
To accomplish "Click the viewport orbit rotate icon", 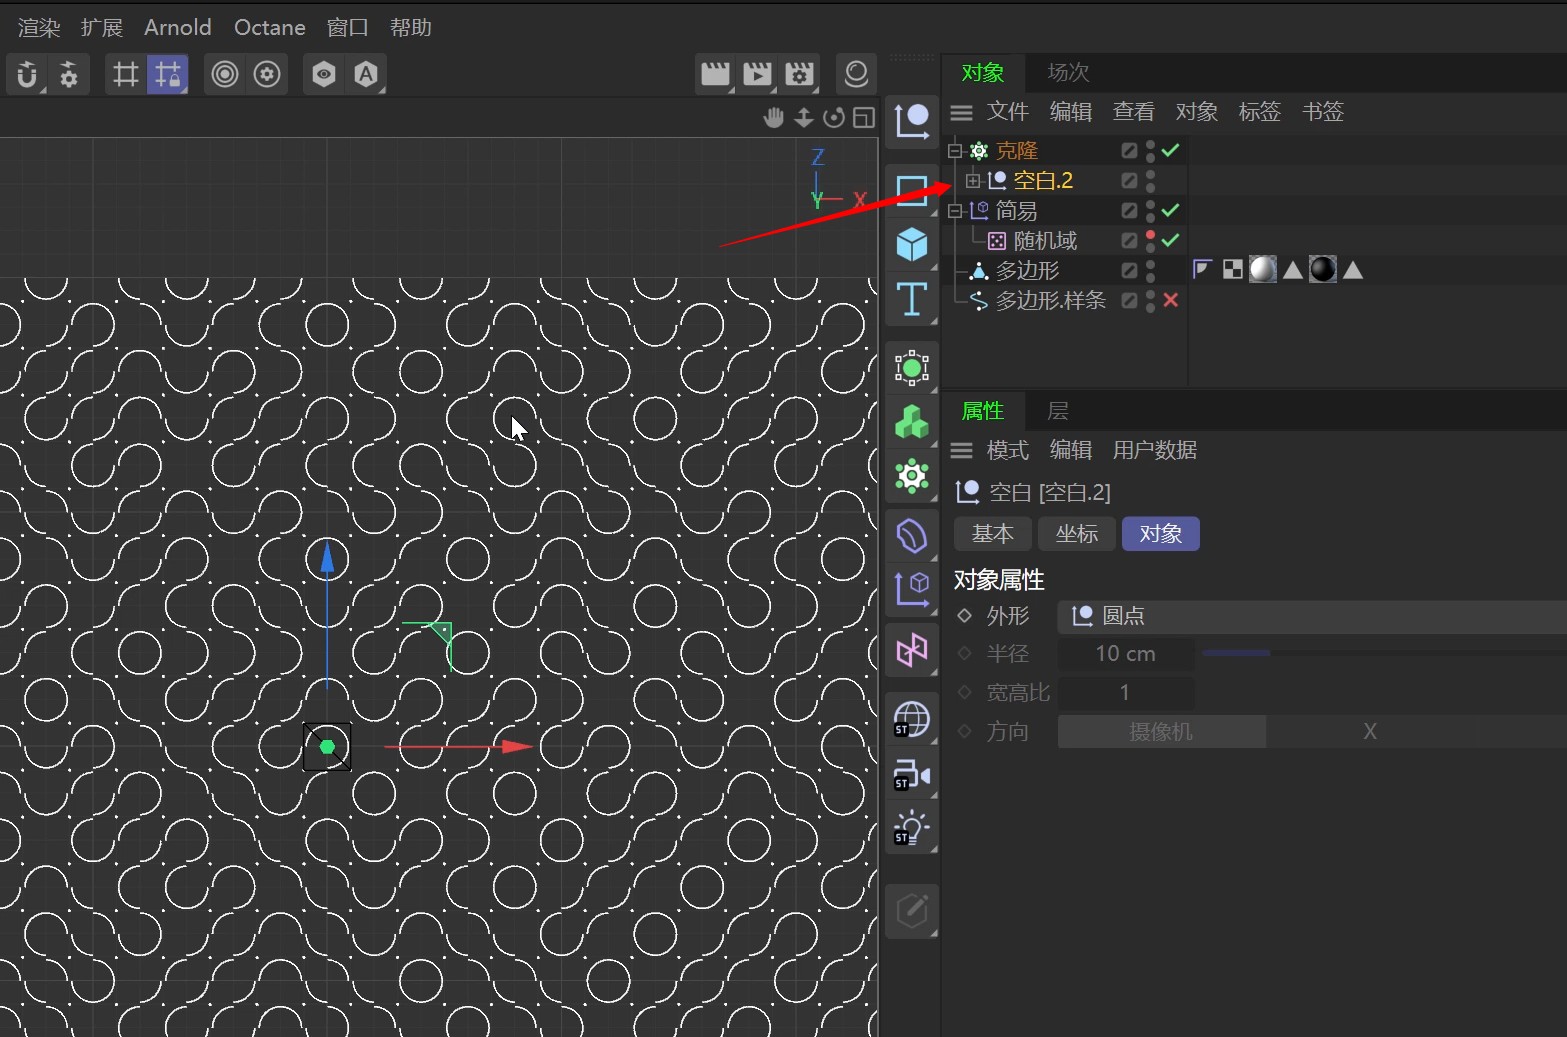I will click(834, 118).
